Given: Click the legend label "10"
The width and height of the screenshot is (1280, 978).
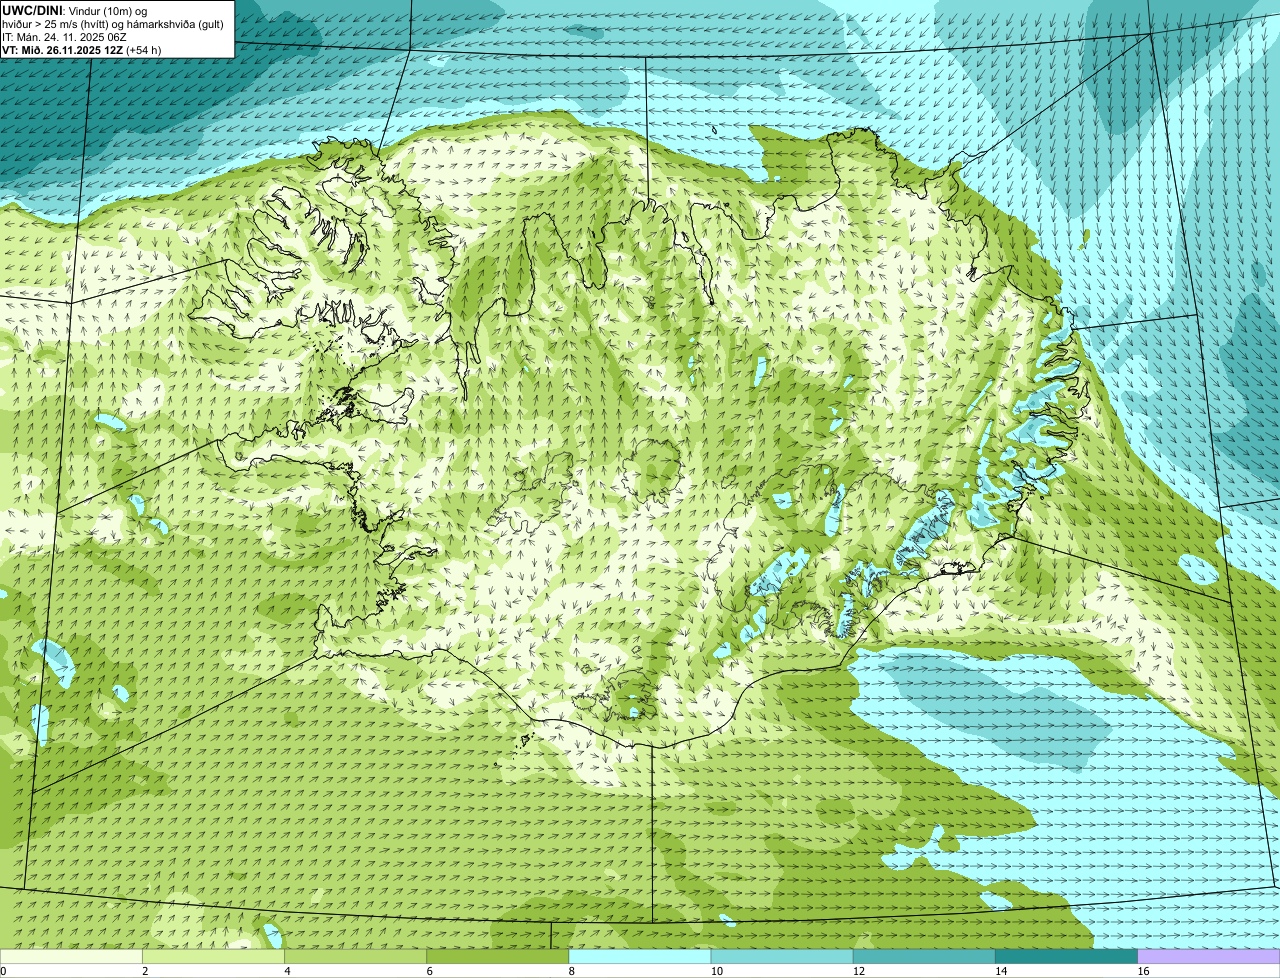Looking at the screenshot, I should 716,971.
